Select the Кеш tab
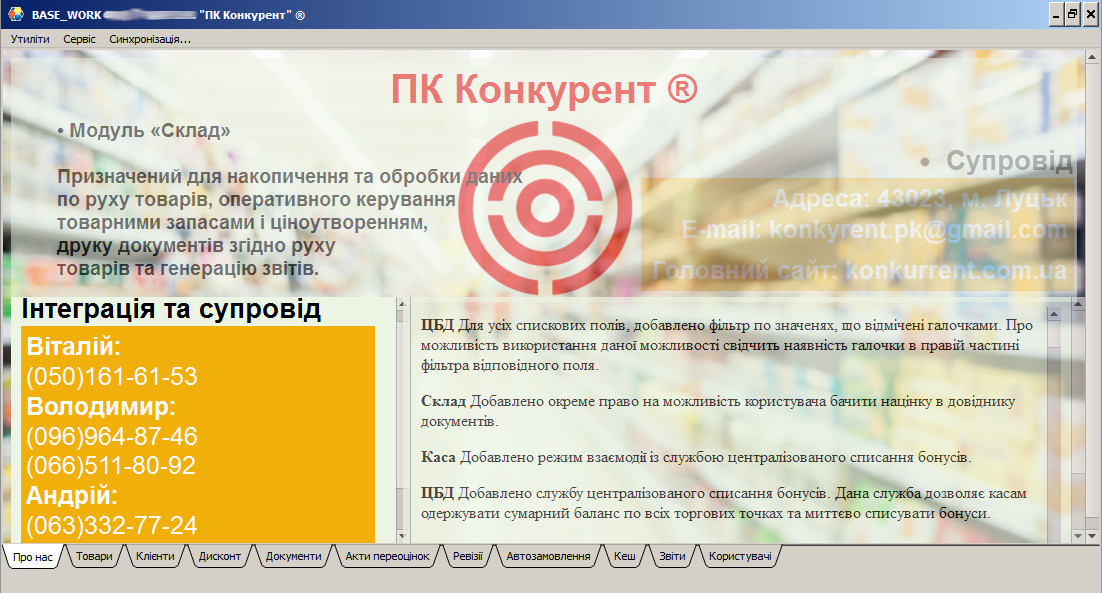 pyautogui.click(x=624, y=556)
